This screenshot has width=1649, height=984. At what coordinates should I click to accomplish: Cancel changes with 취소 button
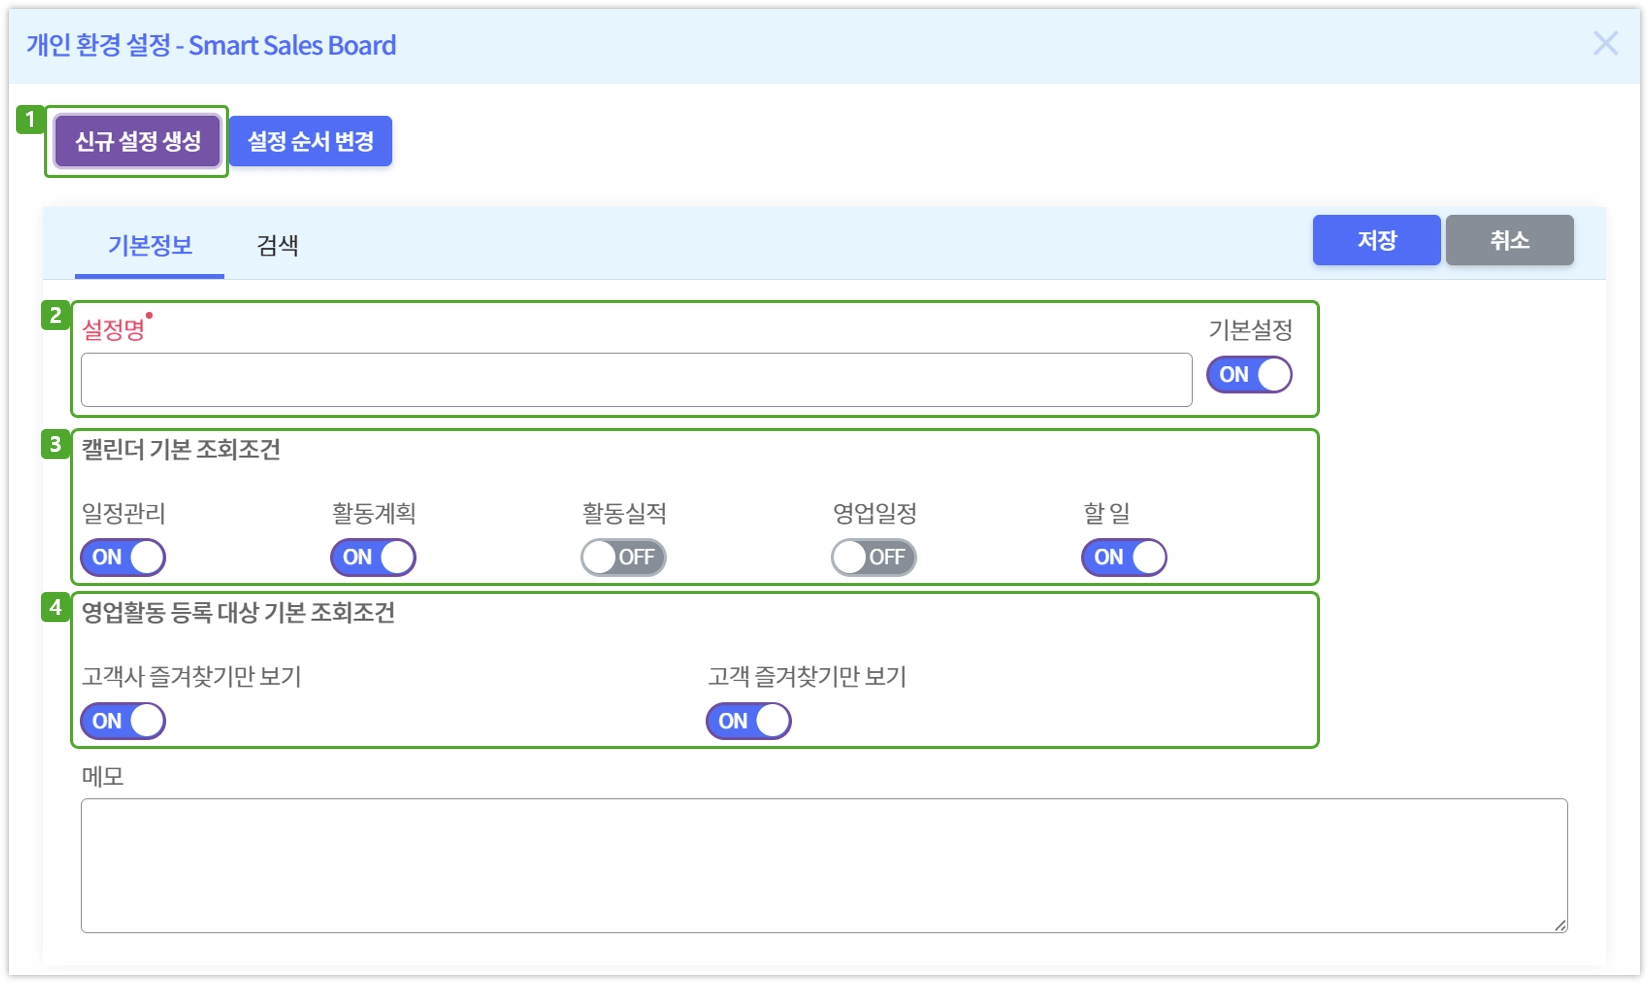[1509, 240]
